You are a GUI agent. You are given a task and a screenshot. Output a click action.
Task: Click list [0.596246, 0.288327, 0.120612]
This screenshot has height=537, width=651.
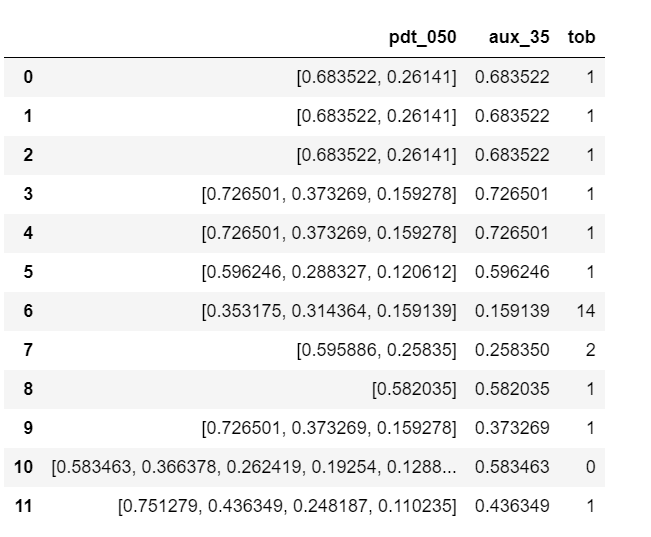point(329,273)
